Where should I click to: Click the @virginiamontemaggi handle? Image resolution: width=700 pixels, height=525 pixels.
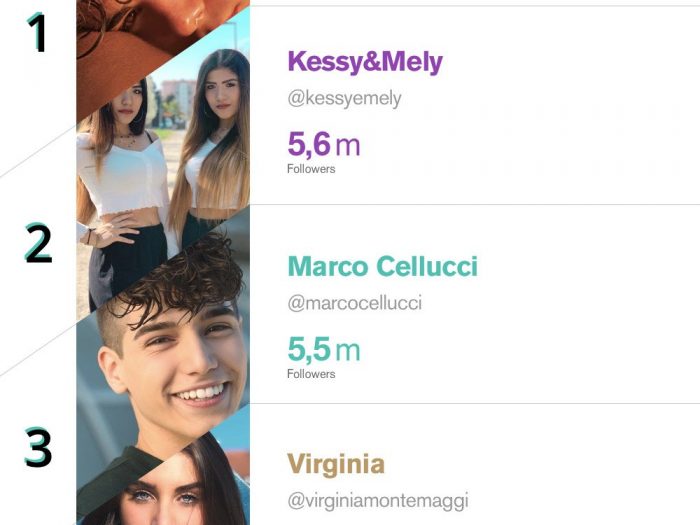377,501
